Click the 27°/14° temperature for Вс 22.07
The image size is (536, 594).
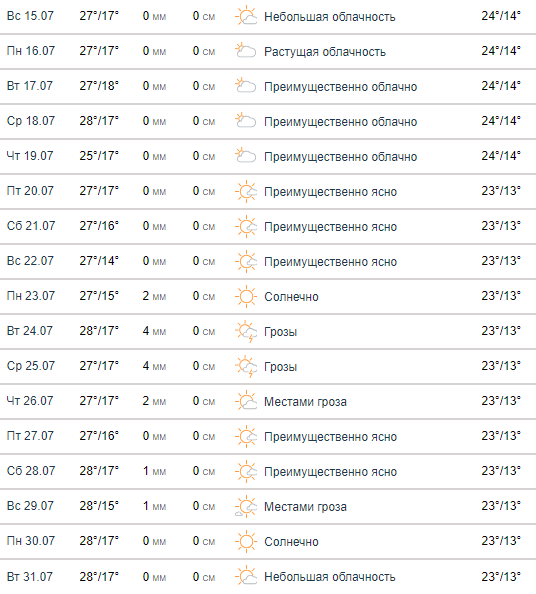pos(99,261)
